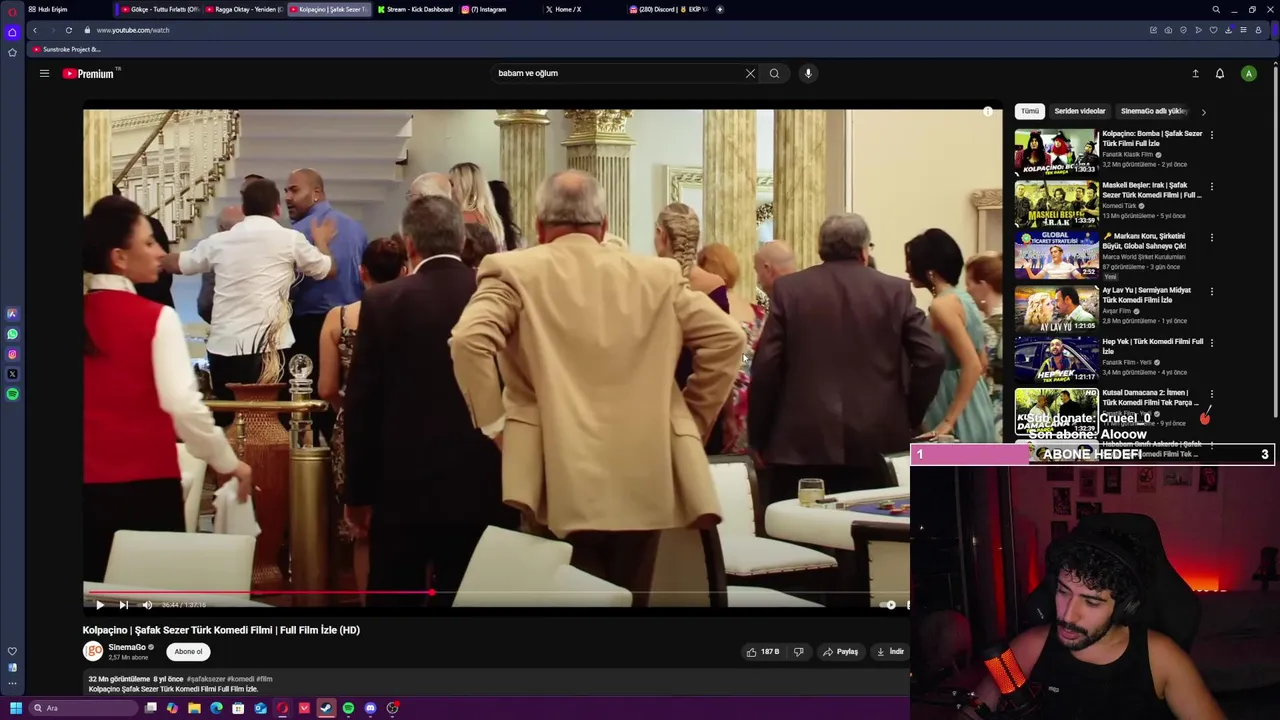Select the 'Seriden videolar' chip
The width and height of the screenshot is (1280, 720).
pos(1080,111)
